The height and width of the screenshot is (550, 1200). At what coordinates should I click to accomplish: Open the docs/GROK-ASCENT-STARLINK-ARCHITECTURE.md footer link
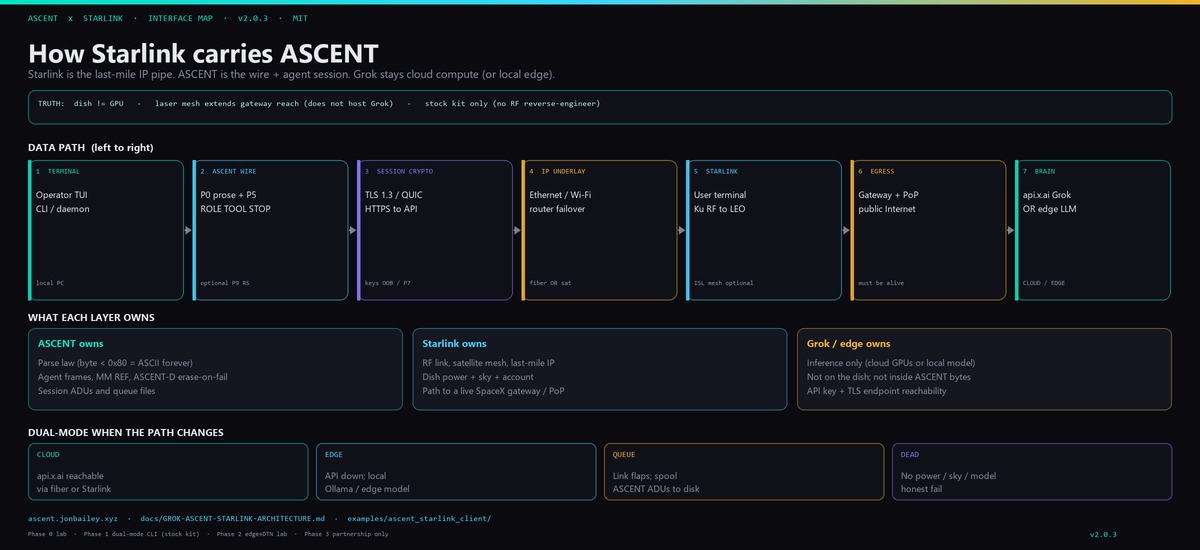point(233,519)
